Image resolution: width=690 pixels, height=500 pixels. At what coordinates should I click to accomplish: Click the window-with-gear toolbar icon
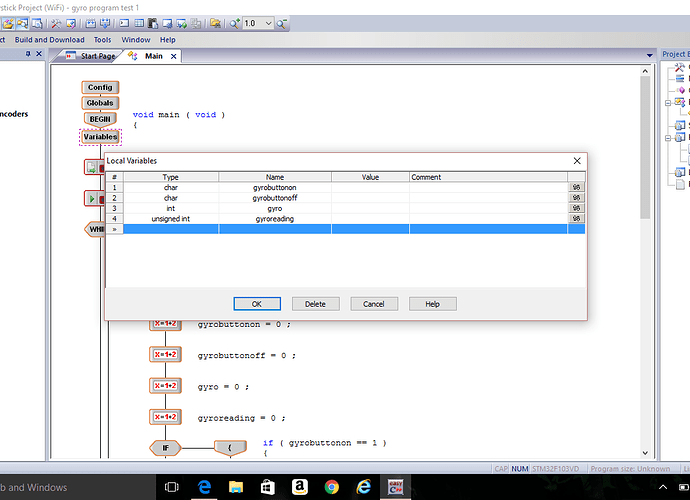pos(167,23)
